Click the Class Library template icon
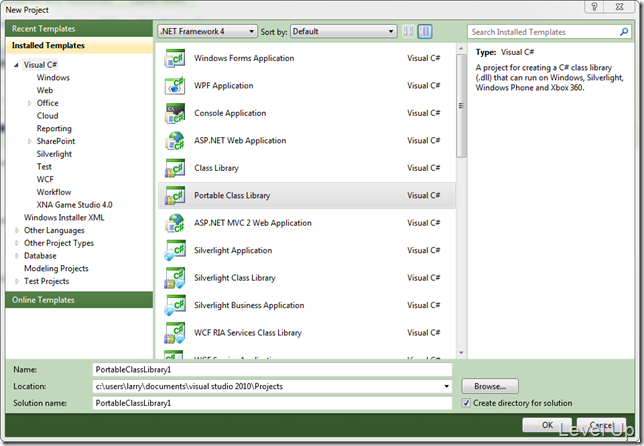 [175, 168]
